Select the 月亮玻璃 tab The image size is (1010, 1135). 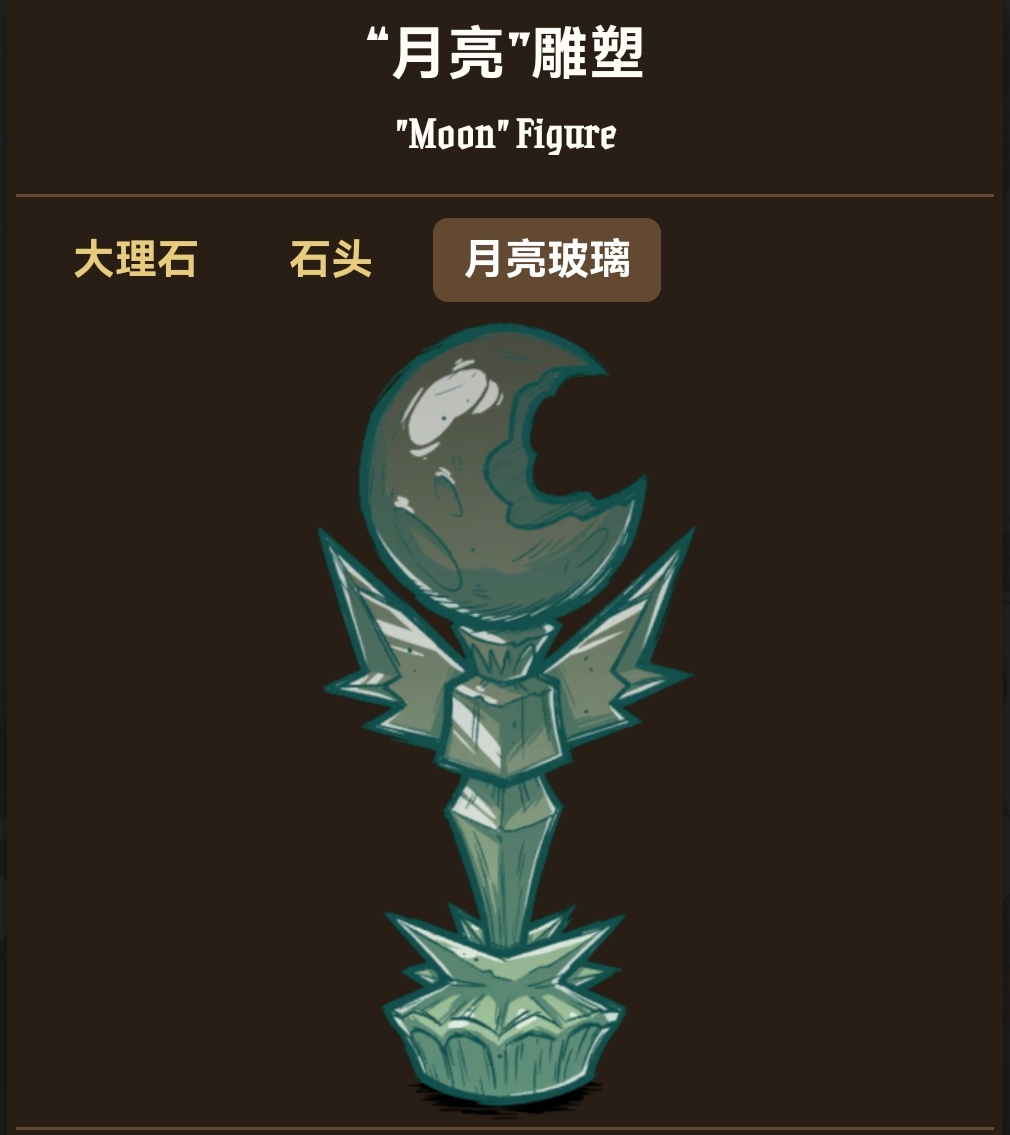click(547, 260)
